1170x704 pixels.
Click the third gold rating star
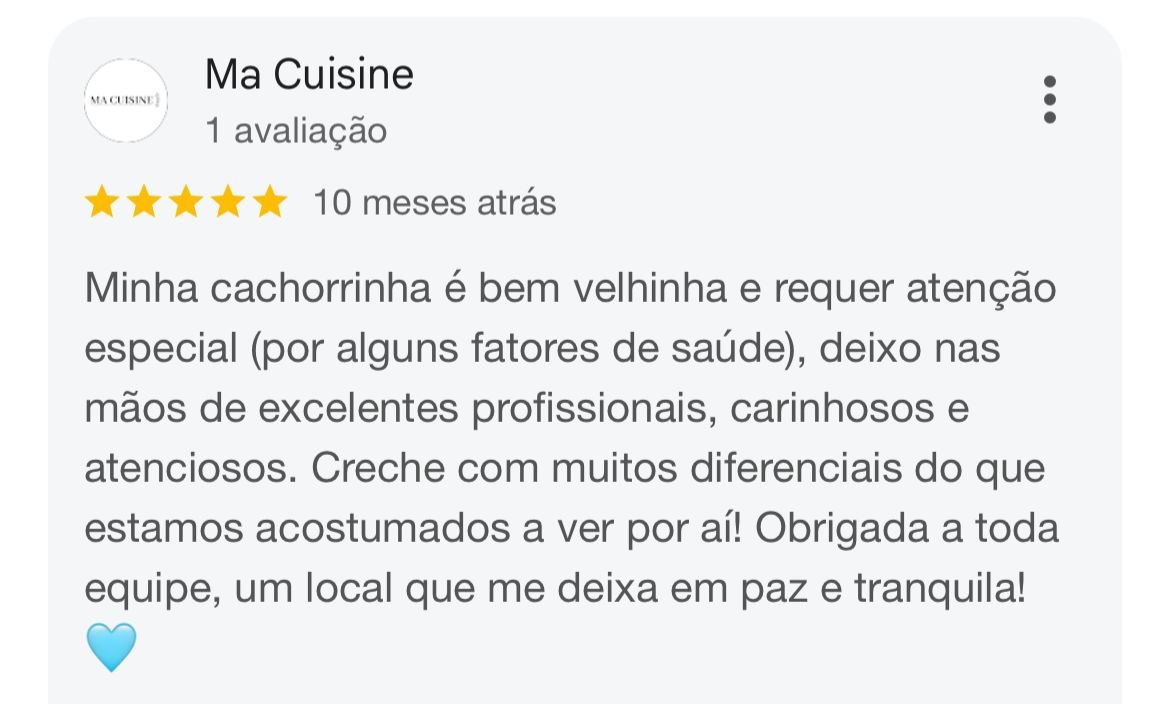tap(186, 203)
